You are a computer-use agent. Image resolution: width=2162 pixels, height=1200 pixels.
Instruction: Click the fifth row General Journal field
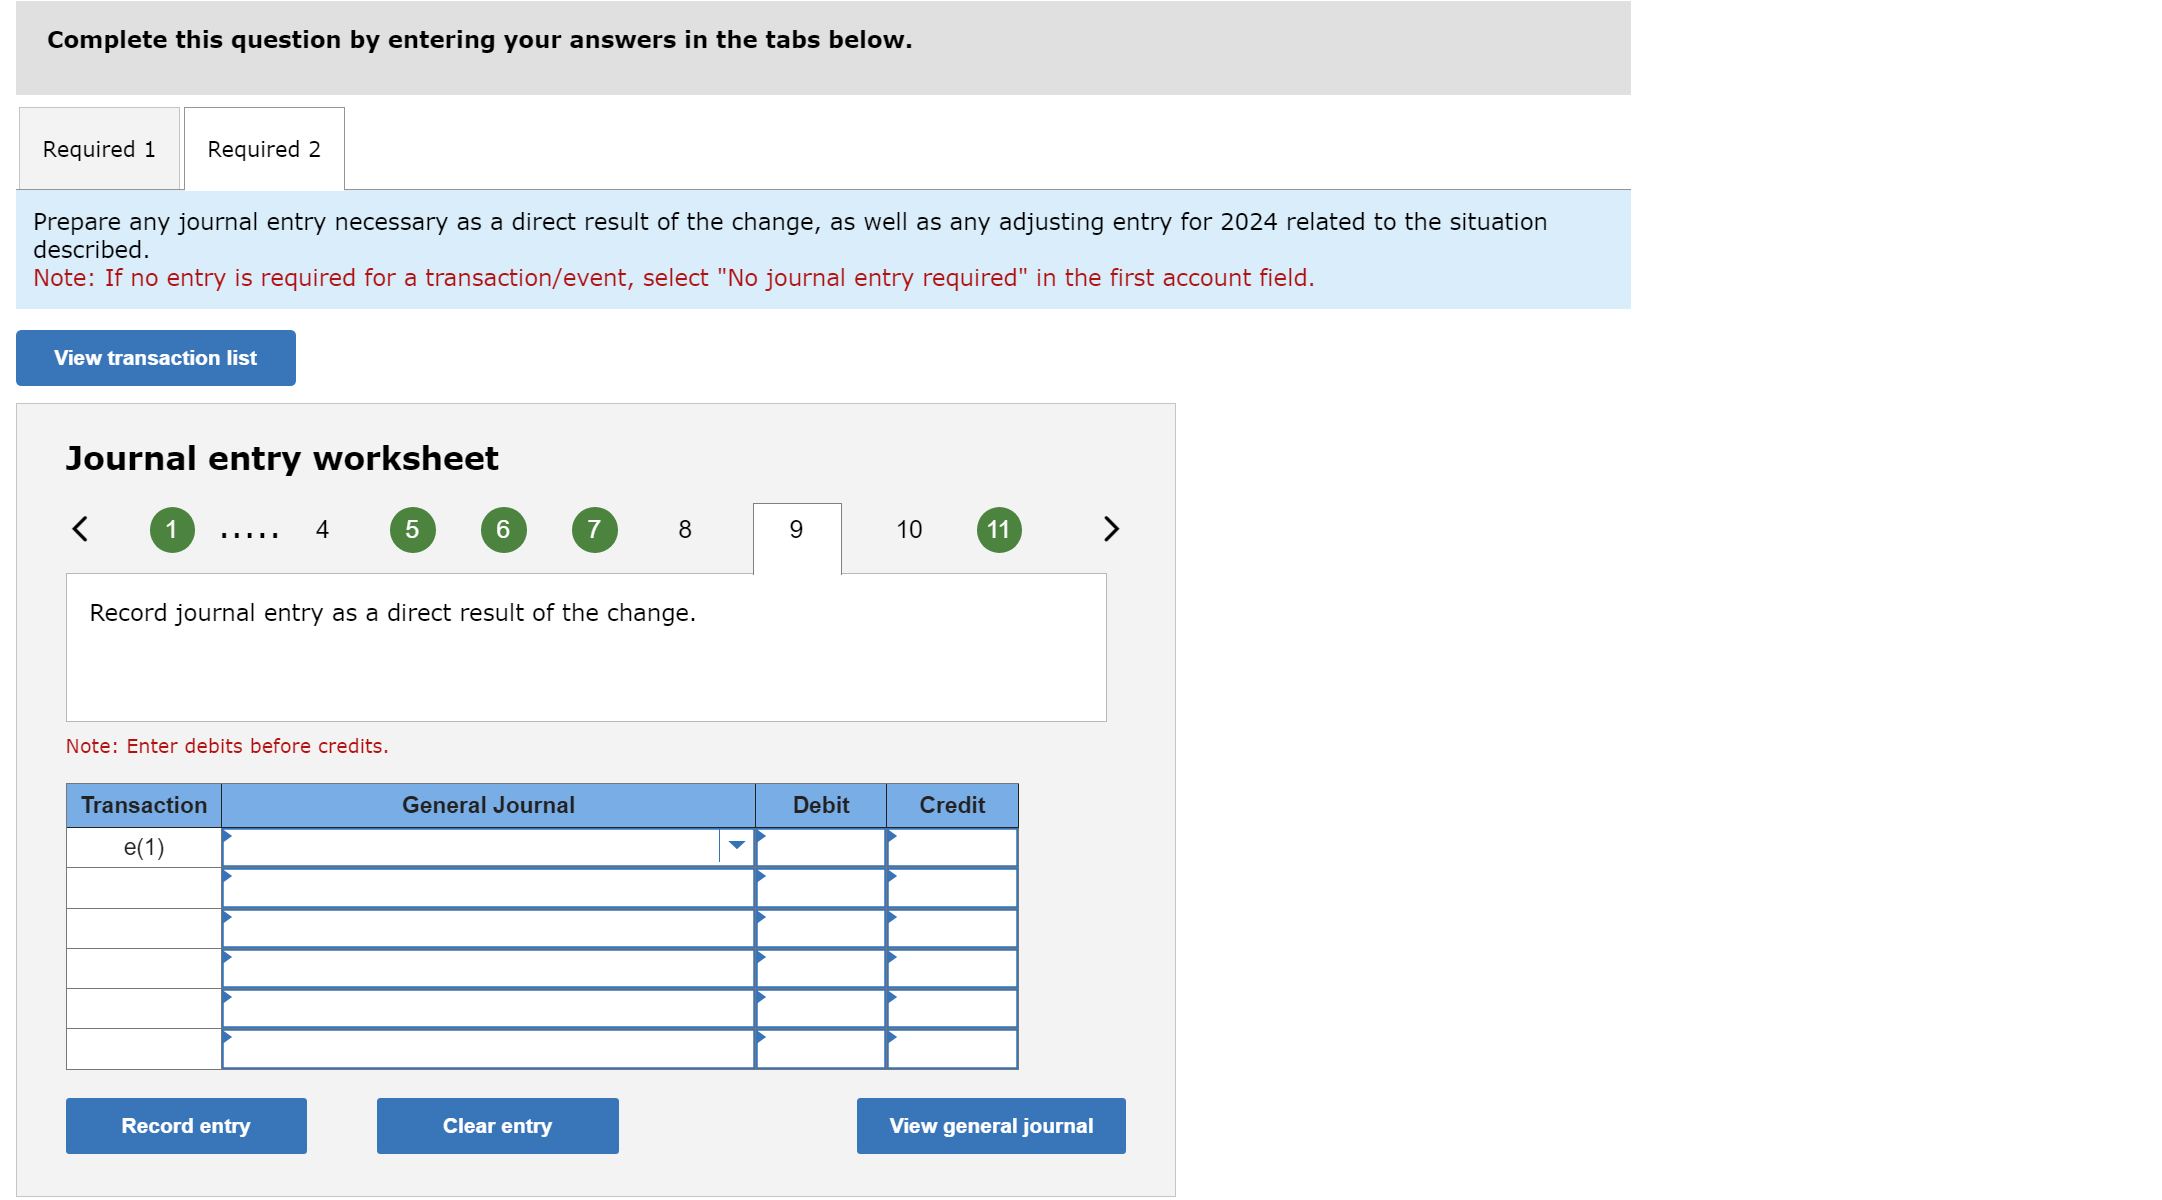click(488, 1008)
